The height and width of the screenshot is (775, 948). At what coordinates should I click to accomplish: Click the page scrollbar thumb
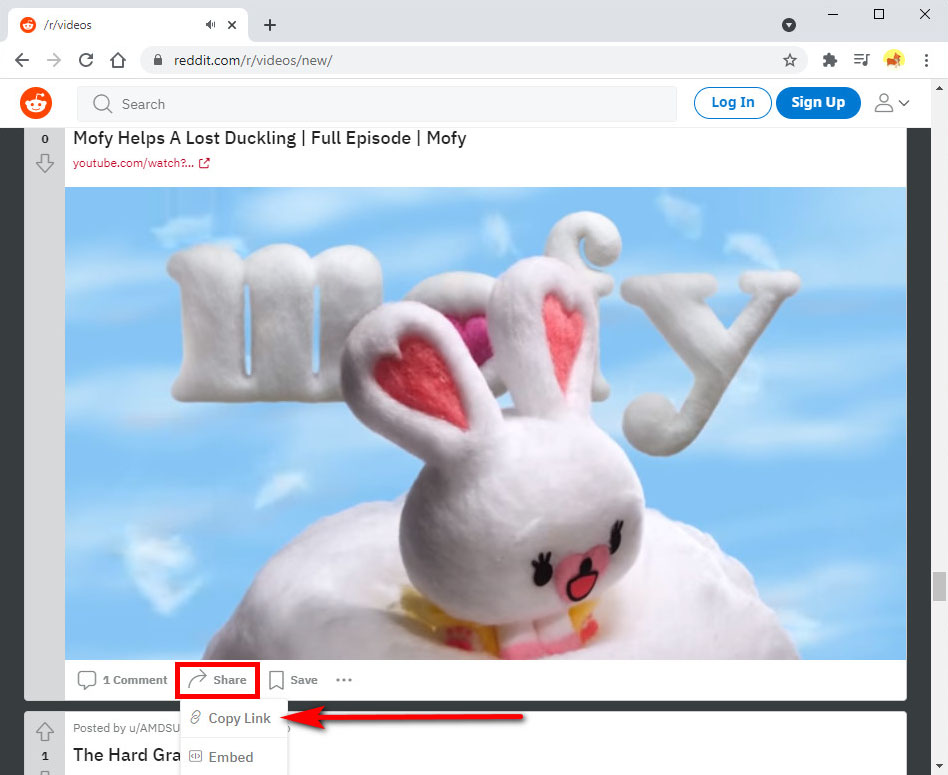pos(939,586)
